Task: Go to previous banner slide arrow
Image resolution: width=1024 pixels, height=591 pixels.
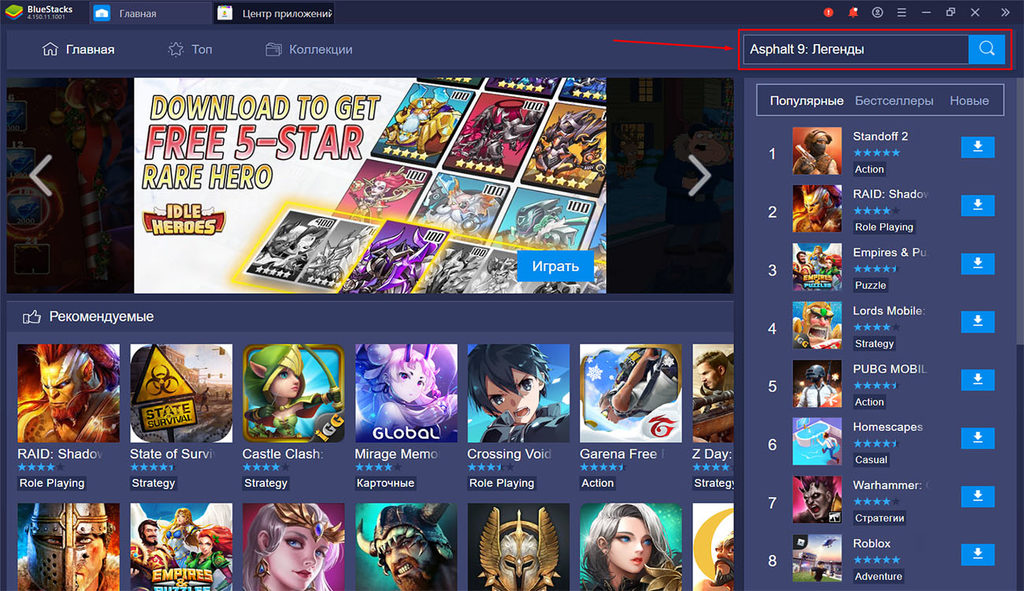Action: click(x=41, y=175)
